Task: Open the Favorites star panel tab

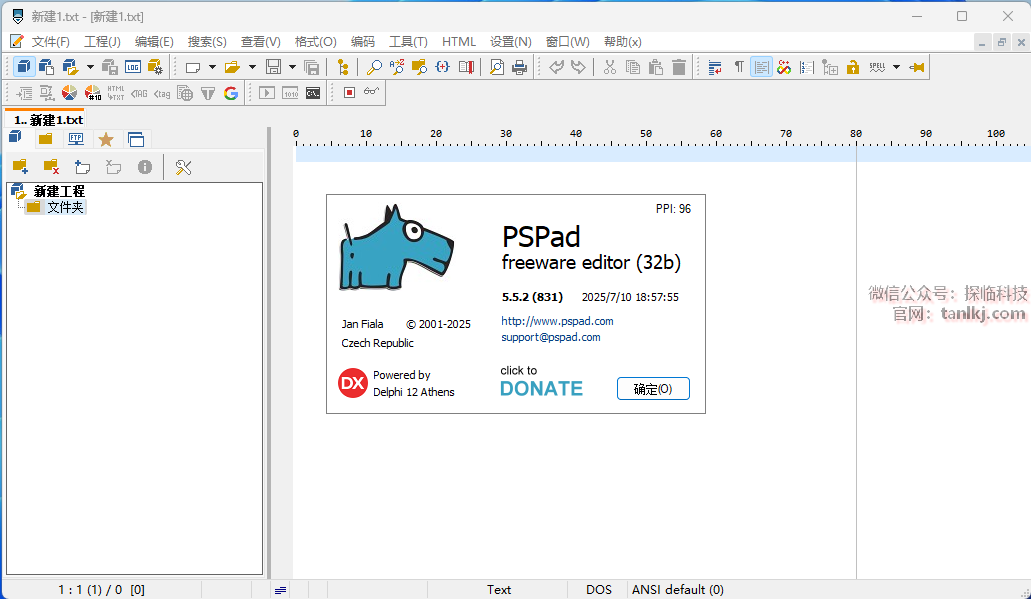Action: [105, 139]
